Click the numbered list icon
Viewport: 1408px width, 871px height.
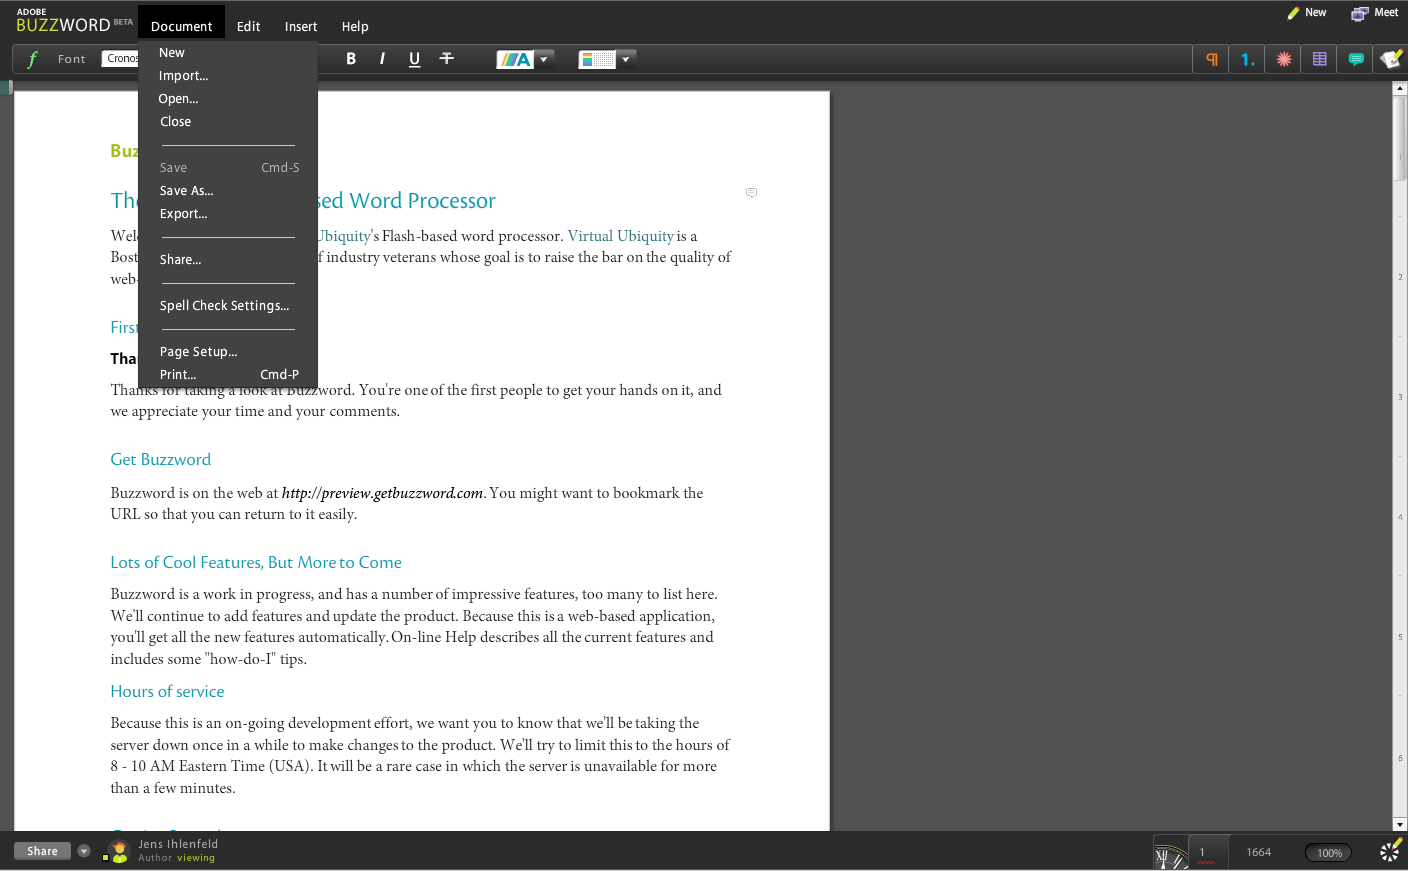coord(1246,58)
